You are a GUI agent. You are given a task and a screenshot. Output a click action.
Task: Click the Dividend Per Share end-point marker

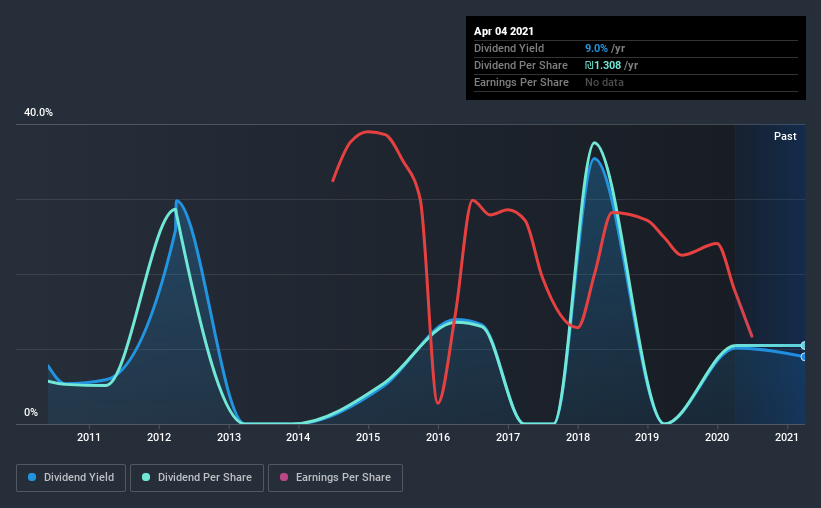pos(804,346)
